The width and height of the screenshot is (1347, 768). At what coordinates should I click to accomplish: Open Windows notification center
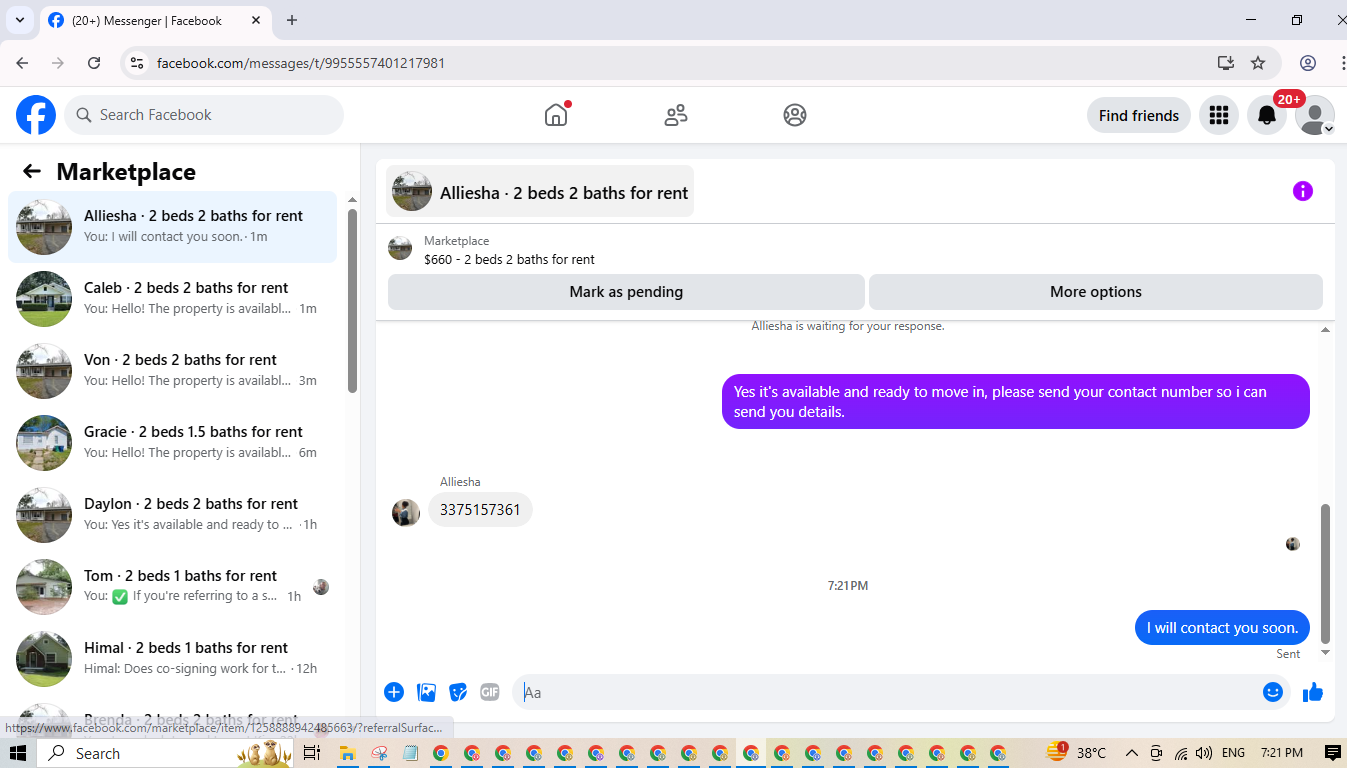coord(1332,753)
